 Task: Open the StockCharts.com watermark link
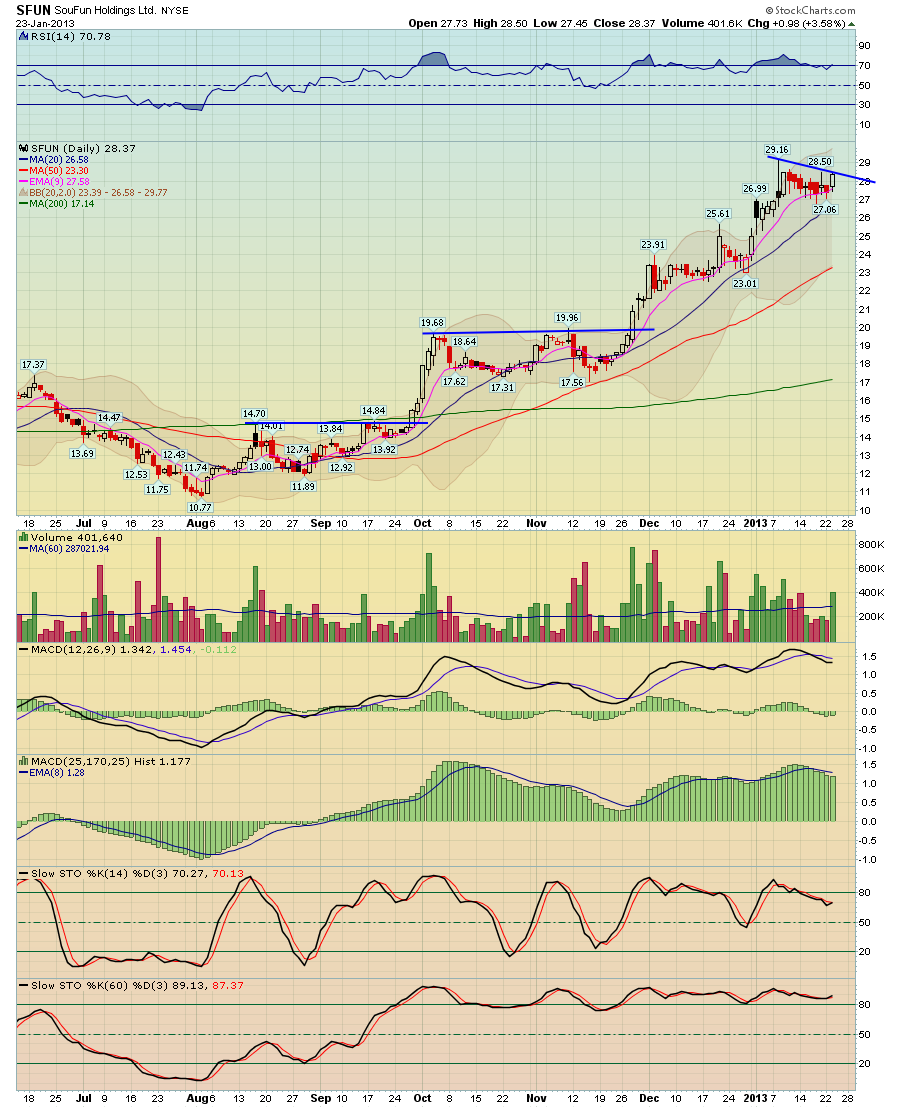coord(810,10)
